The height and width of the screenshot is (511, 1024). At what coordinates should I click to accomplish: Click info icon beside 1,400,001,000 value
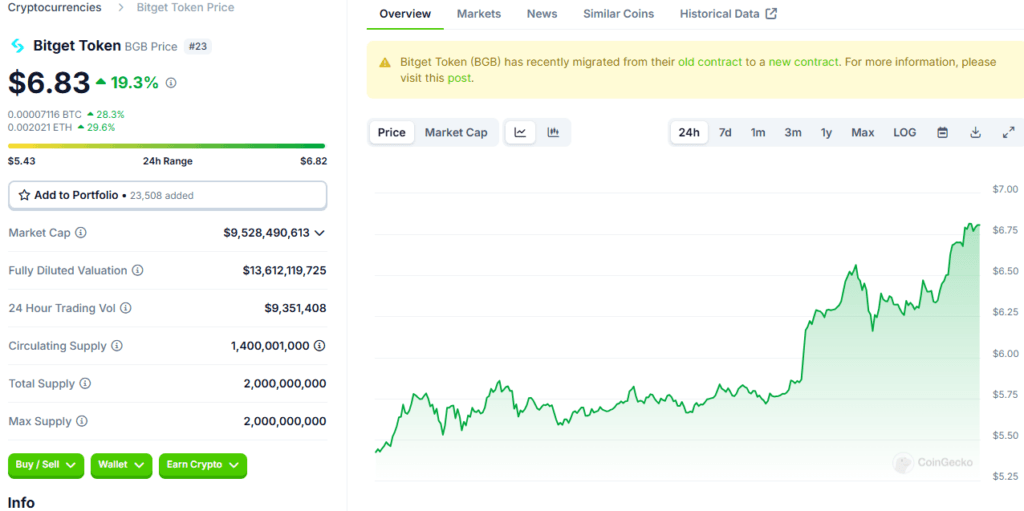(x=319, y=346)
